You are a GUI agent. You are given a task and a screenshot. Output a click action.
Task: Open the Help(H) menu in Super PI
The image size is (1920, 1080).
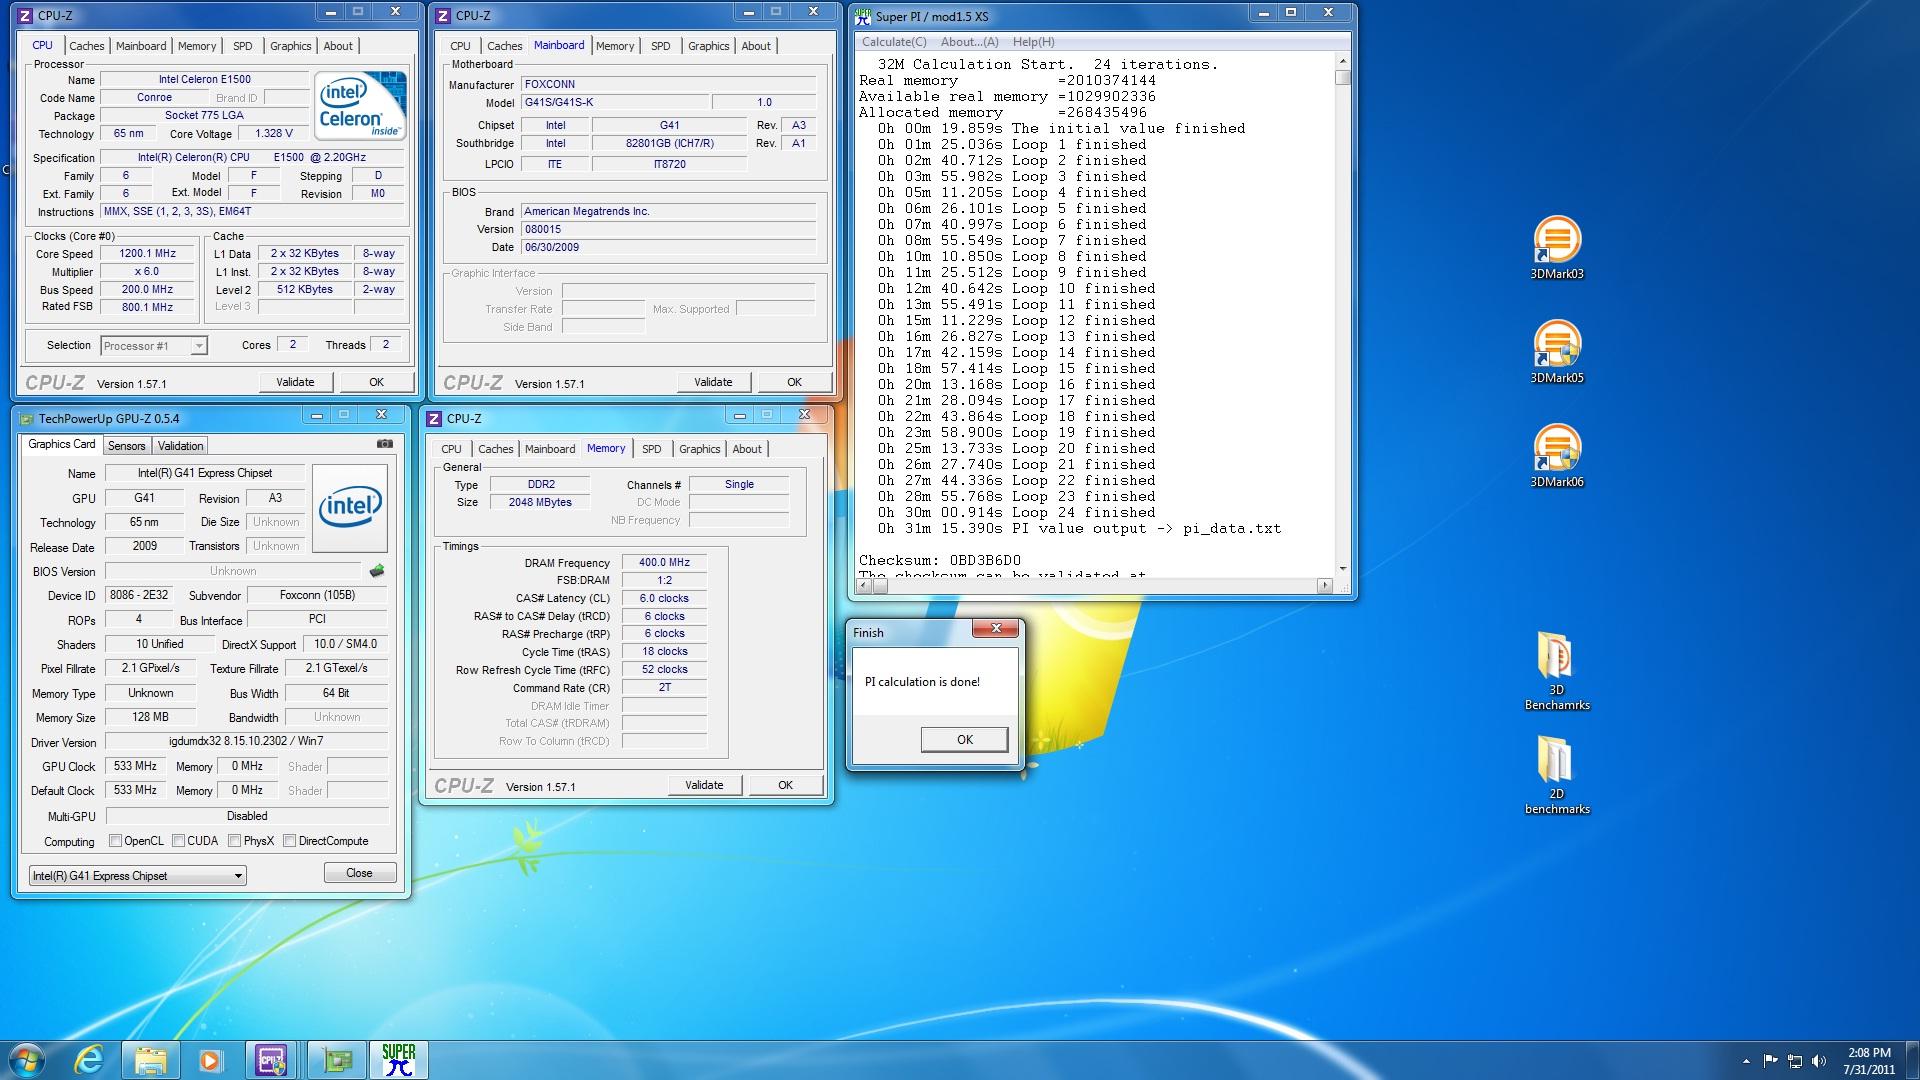[x=1033, y=42]
